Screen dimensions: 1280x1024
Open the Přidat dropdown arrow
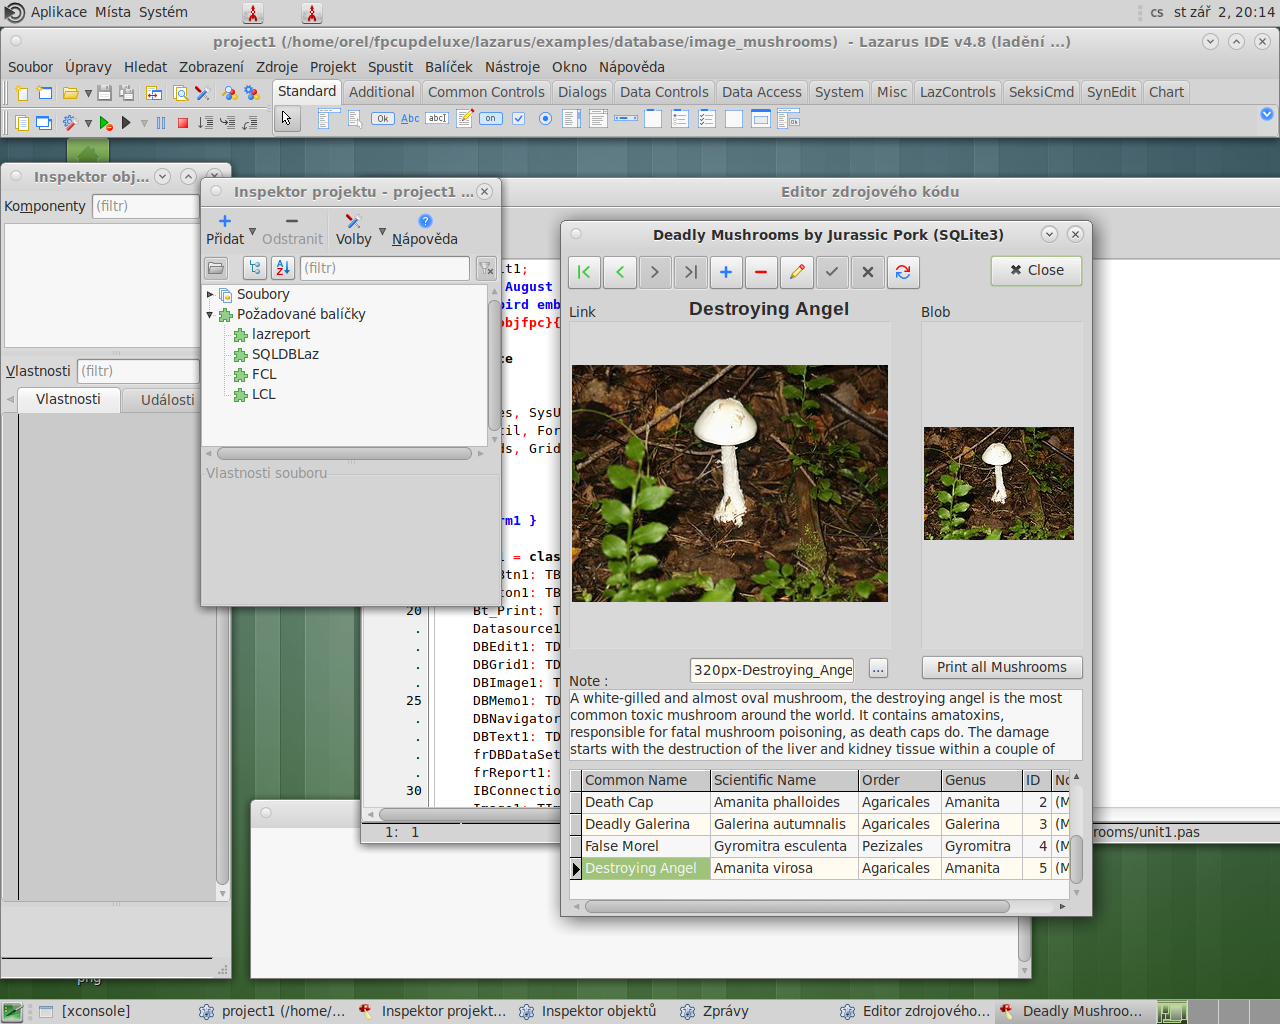coord(252,231)
